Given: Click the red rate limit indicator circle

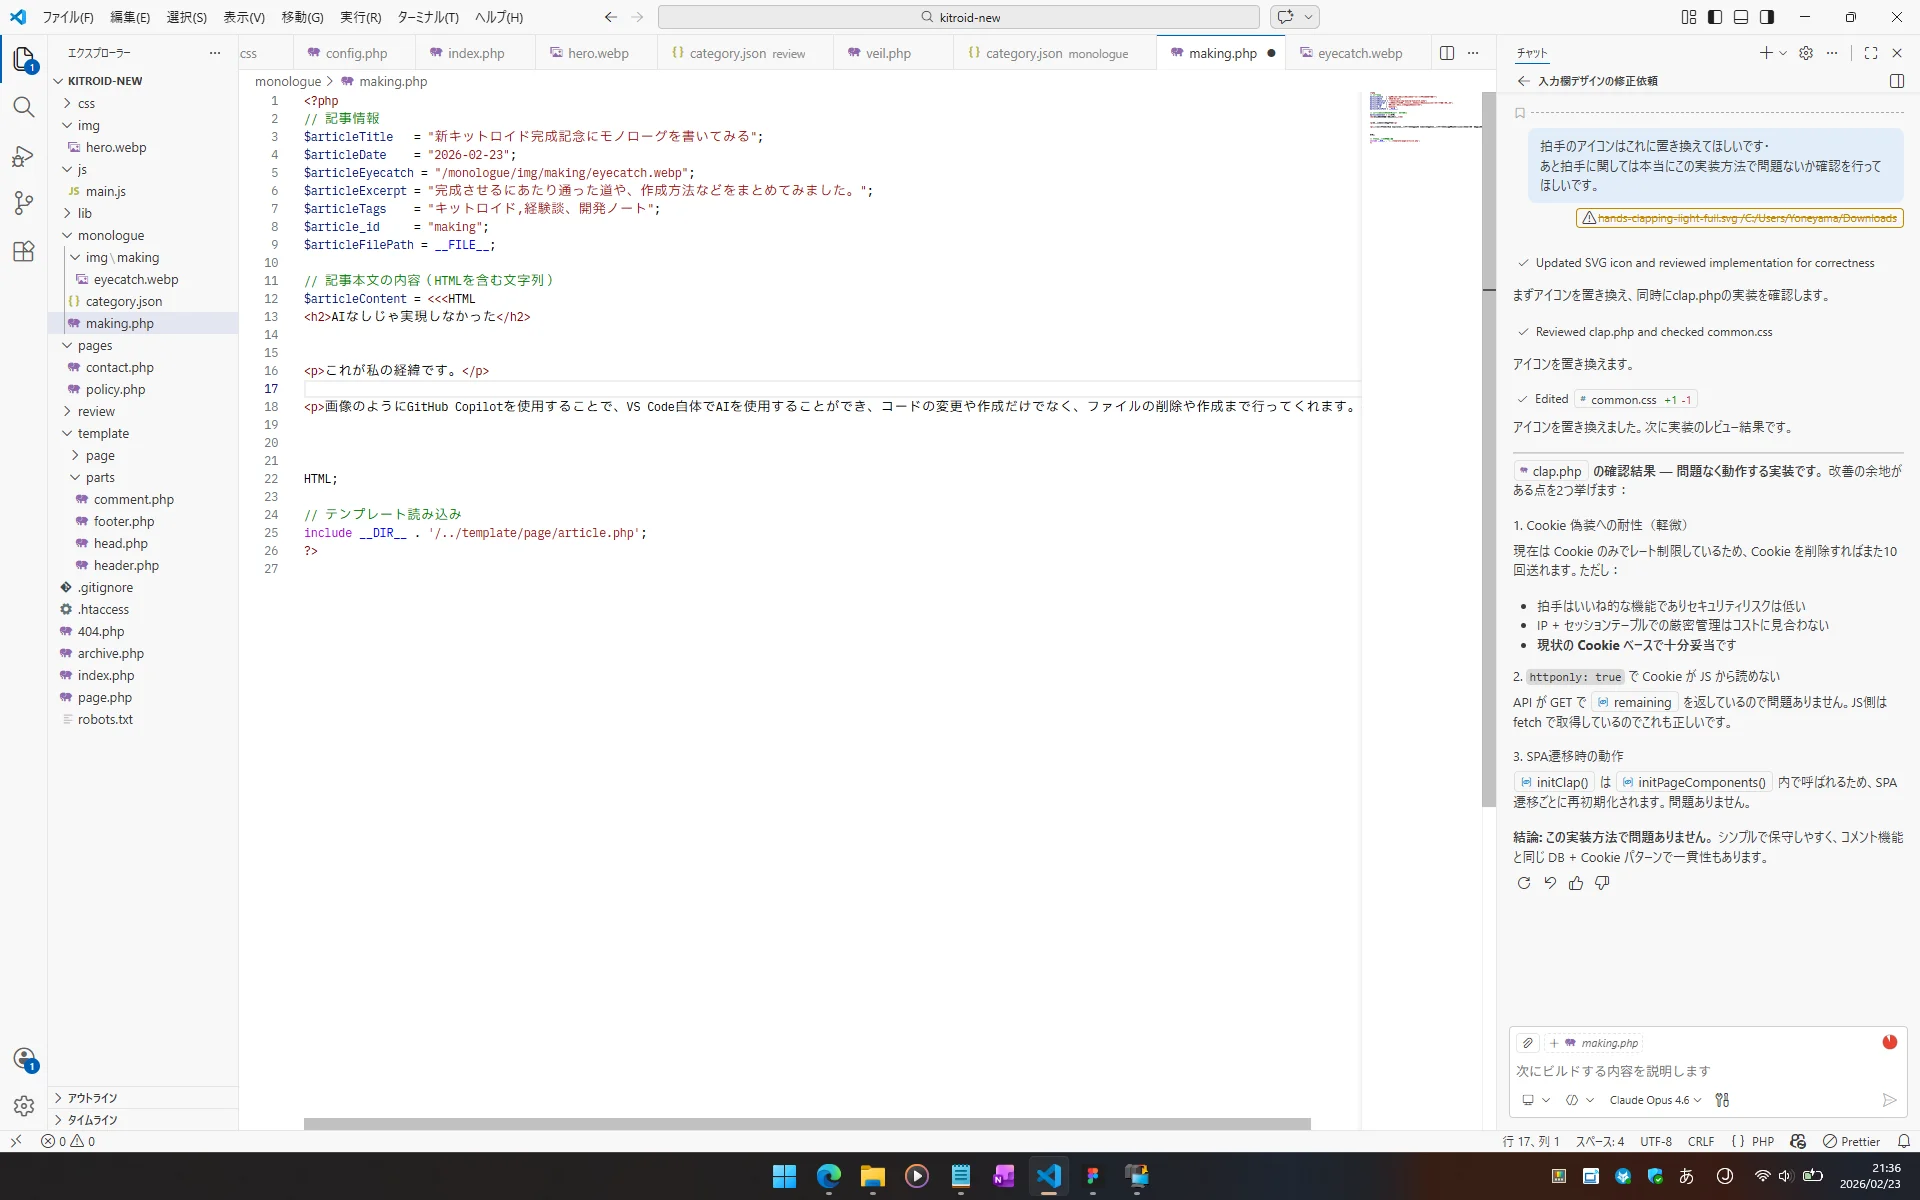Looking at the screenshot, I should [x=1890, y=1042].
